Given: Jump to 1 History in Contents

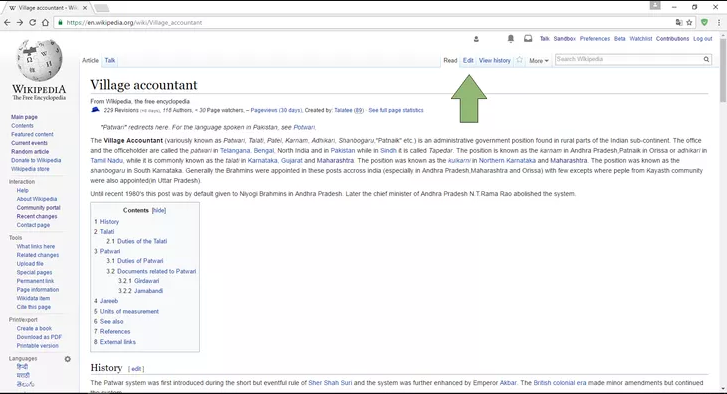Looking at the screenshot, I should (106, 222).
